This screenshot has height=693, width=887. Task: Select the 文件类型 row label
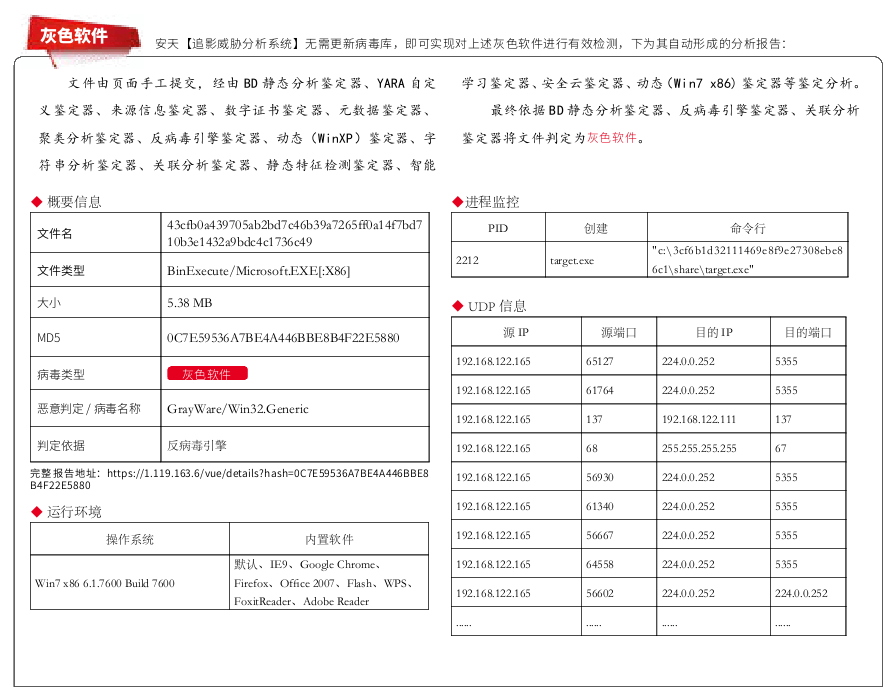pyautogui.click(x=61, y=270)
